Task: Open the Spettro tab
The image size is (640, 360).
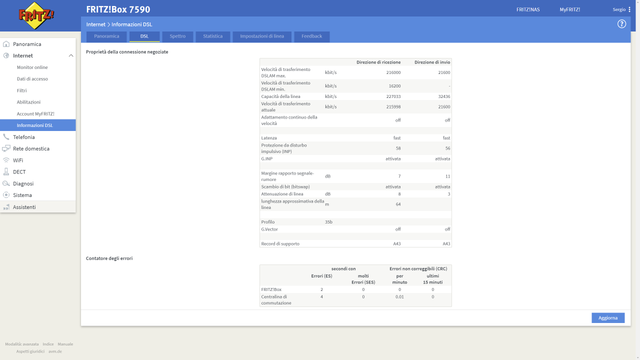Action: [x=178, y=36]
